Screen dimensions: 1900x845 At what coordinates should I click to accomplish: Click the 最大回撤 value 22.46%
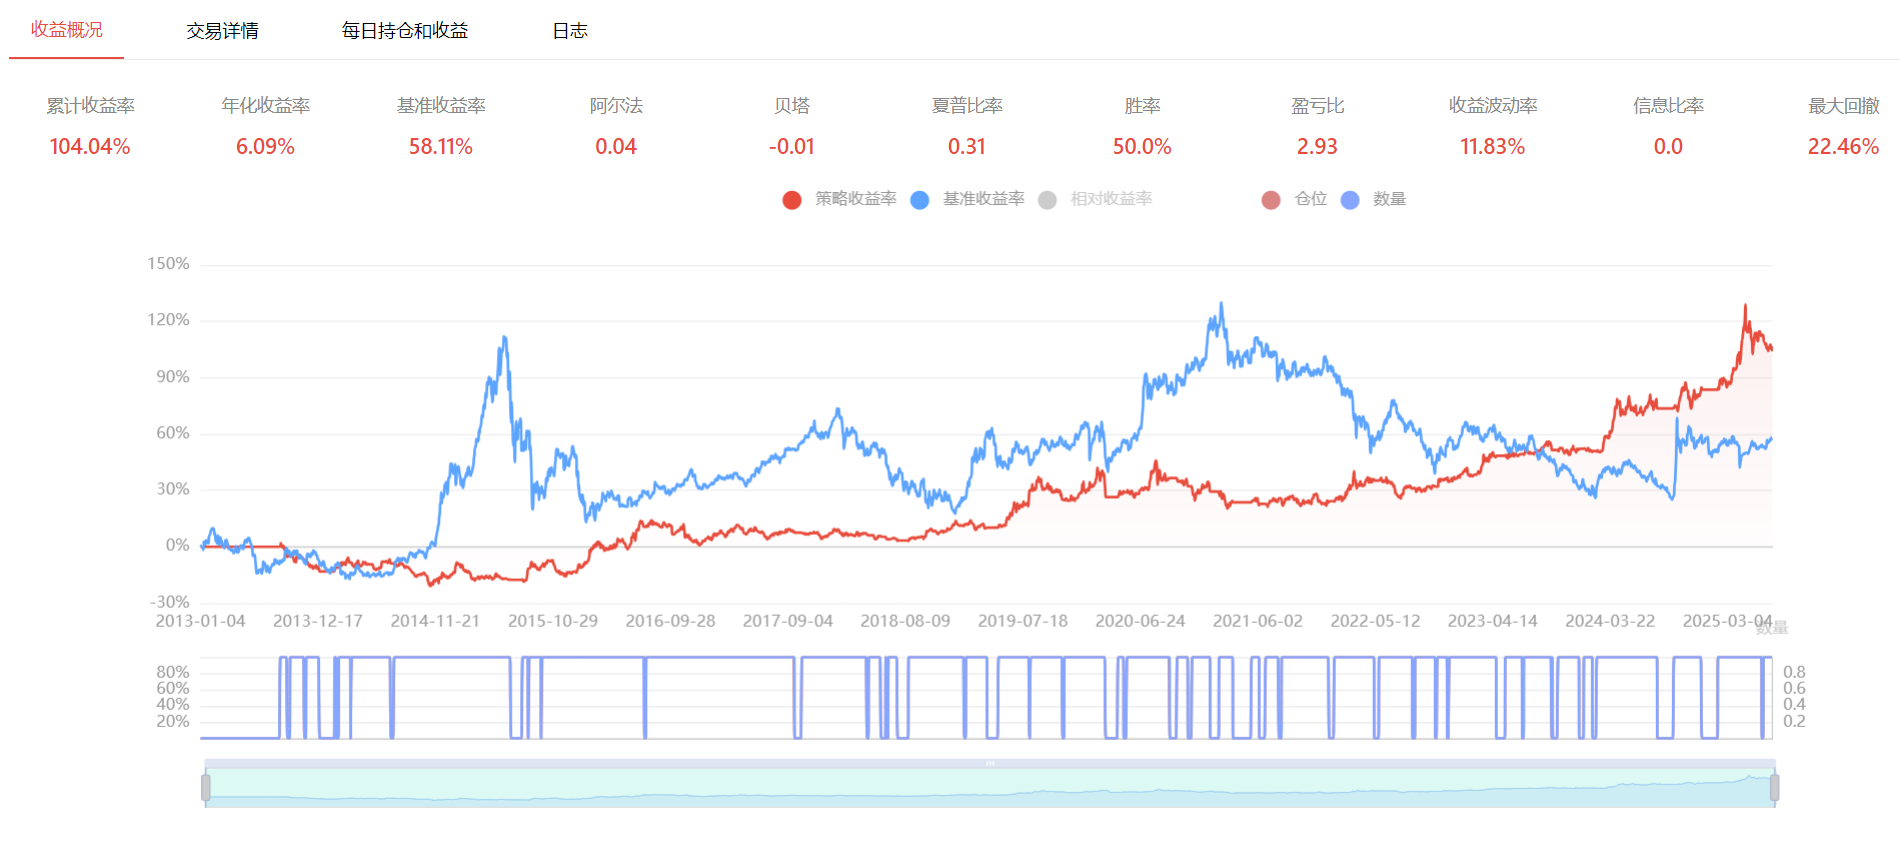[1843, 147]
